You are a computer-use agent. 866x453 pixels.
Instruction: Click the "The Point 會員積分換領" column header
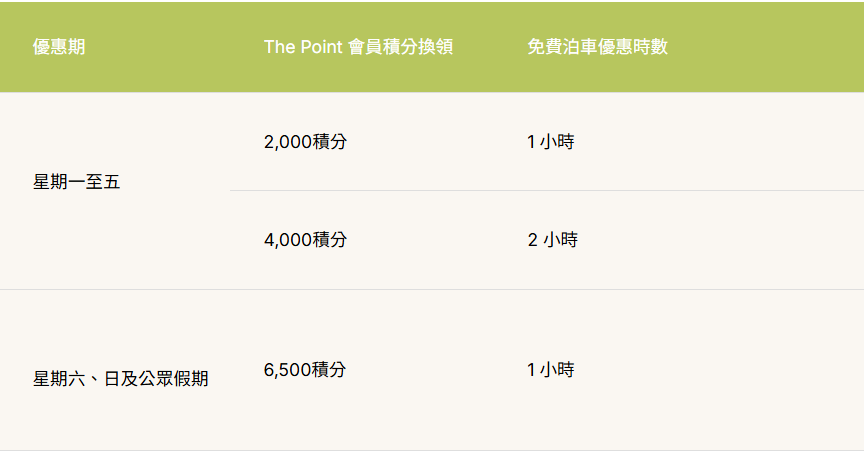(358, 48)
